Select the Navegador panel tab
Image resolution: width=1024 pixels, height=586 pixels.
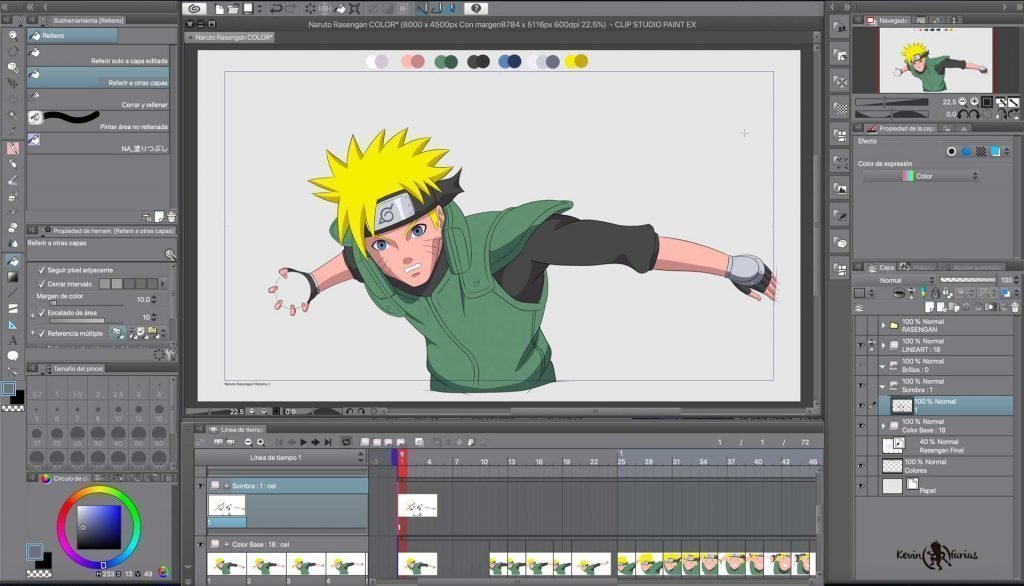pos(888,20)
